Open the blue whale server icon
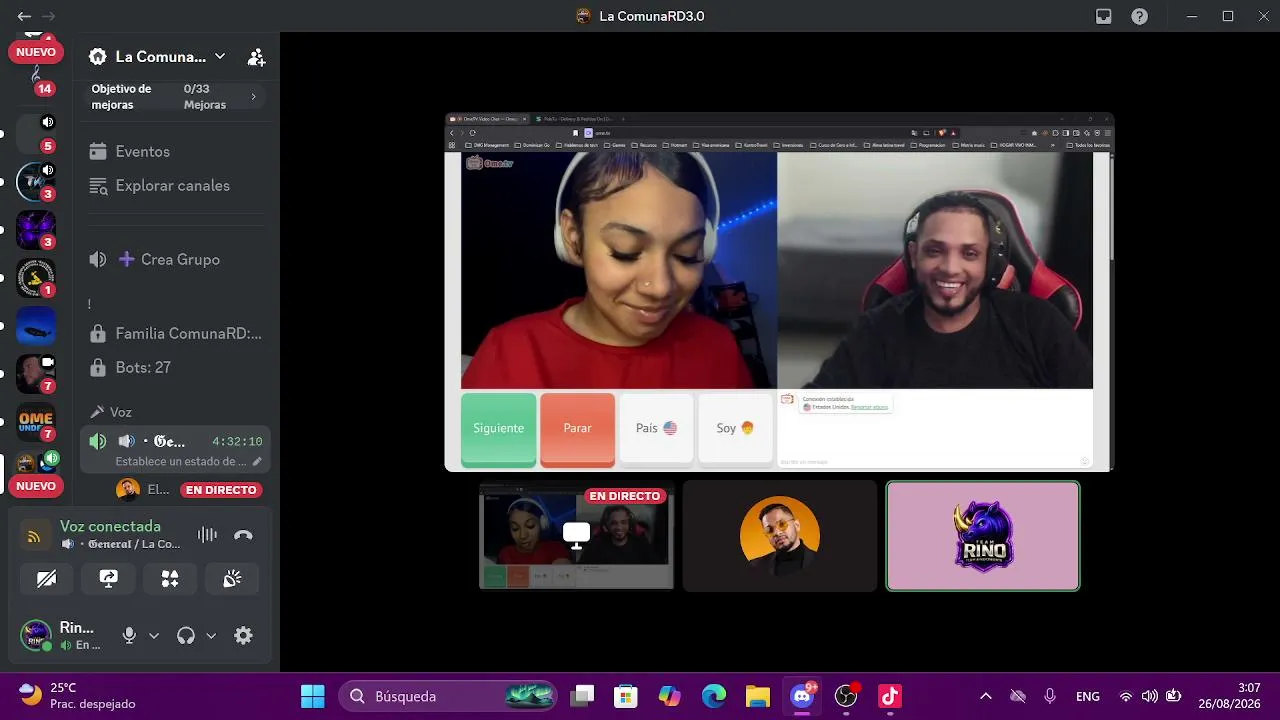This screenshot has width=1280, height=720. click(x=36, y=326)
